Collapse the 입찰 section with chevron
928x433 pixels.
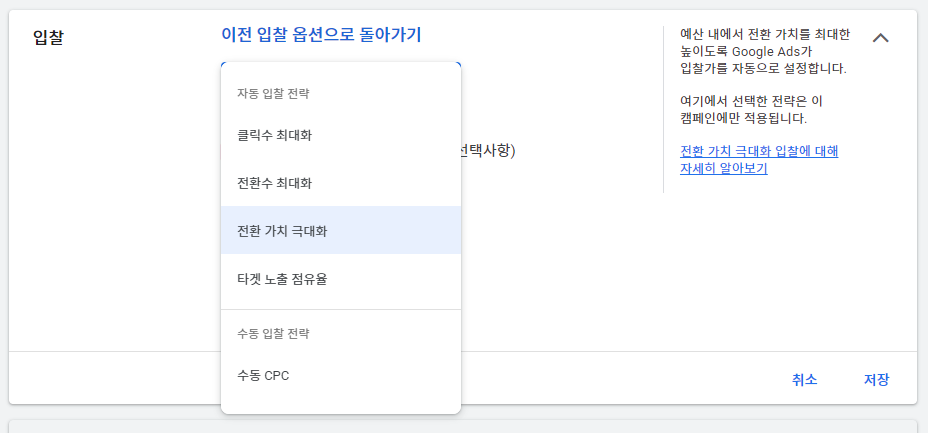(x=880, y=38)
